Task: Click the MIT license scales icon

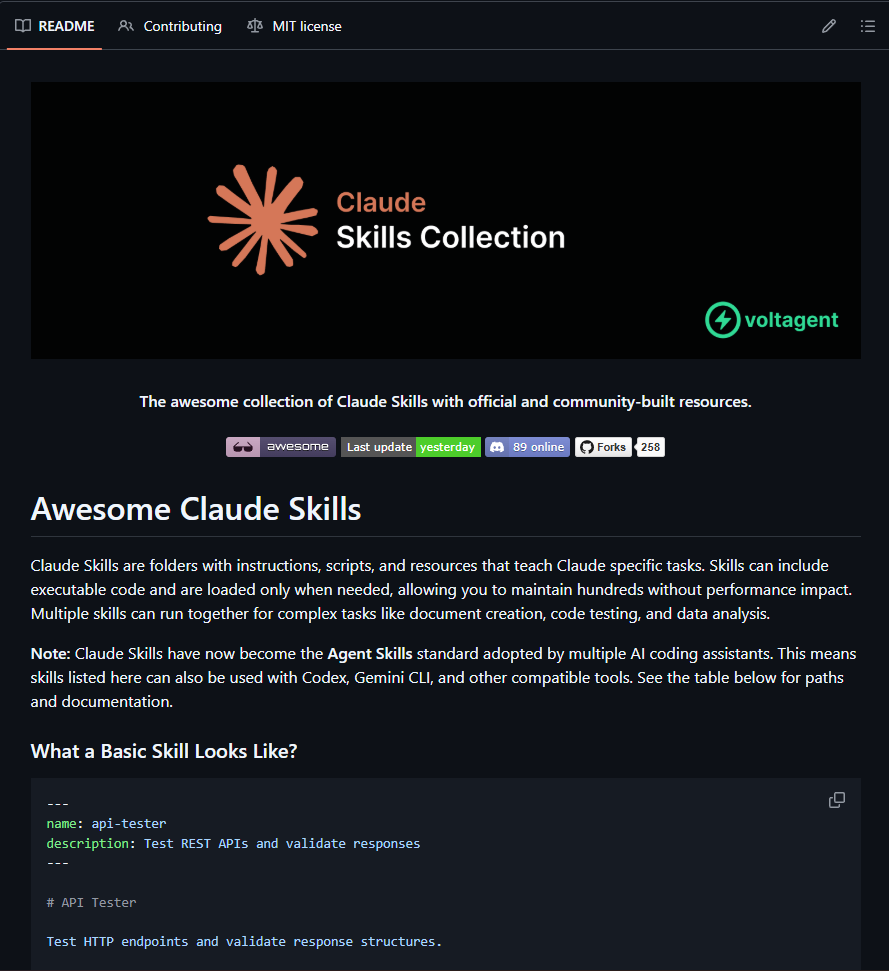Action: point(254,26)
